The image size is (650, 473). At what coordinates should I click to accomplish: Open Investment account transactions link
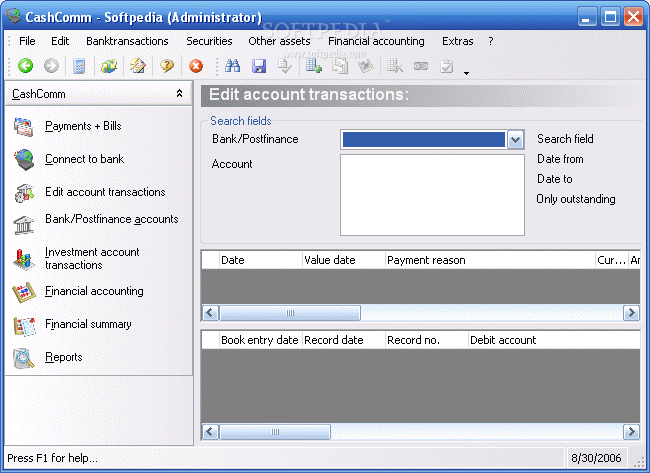[92, 258]
